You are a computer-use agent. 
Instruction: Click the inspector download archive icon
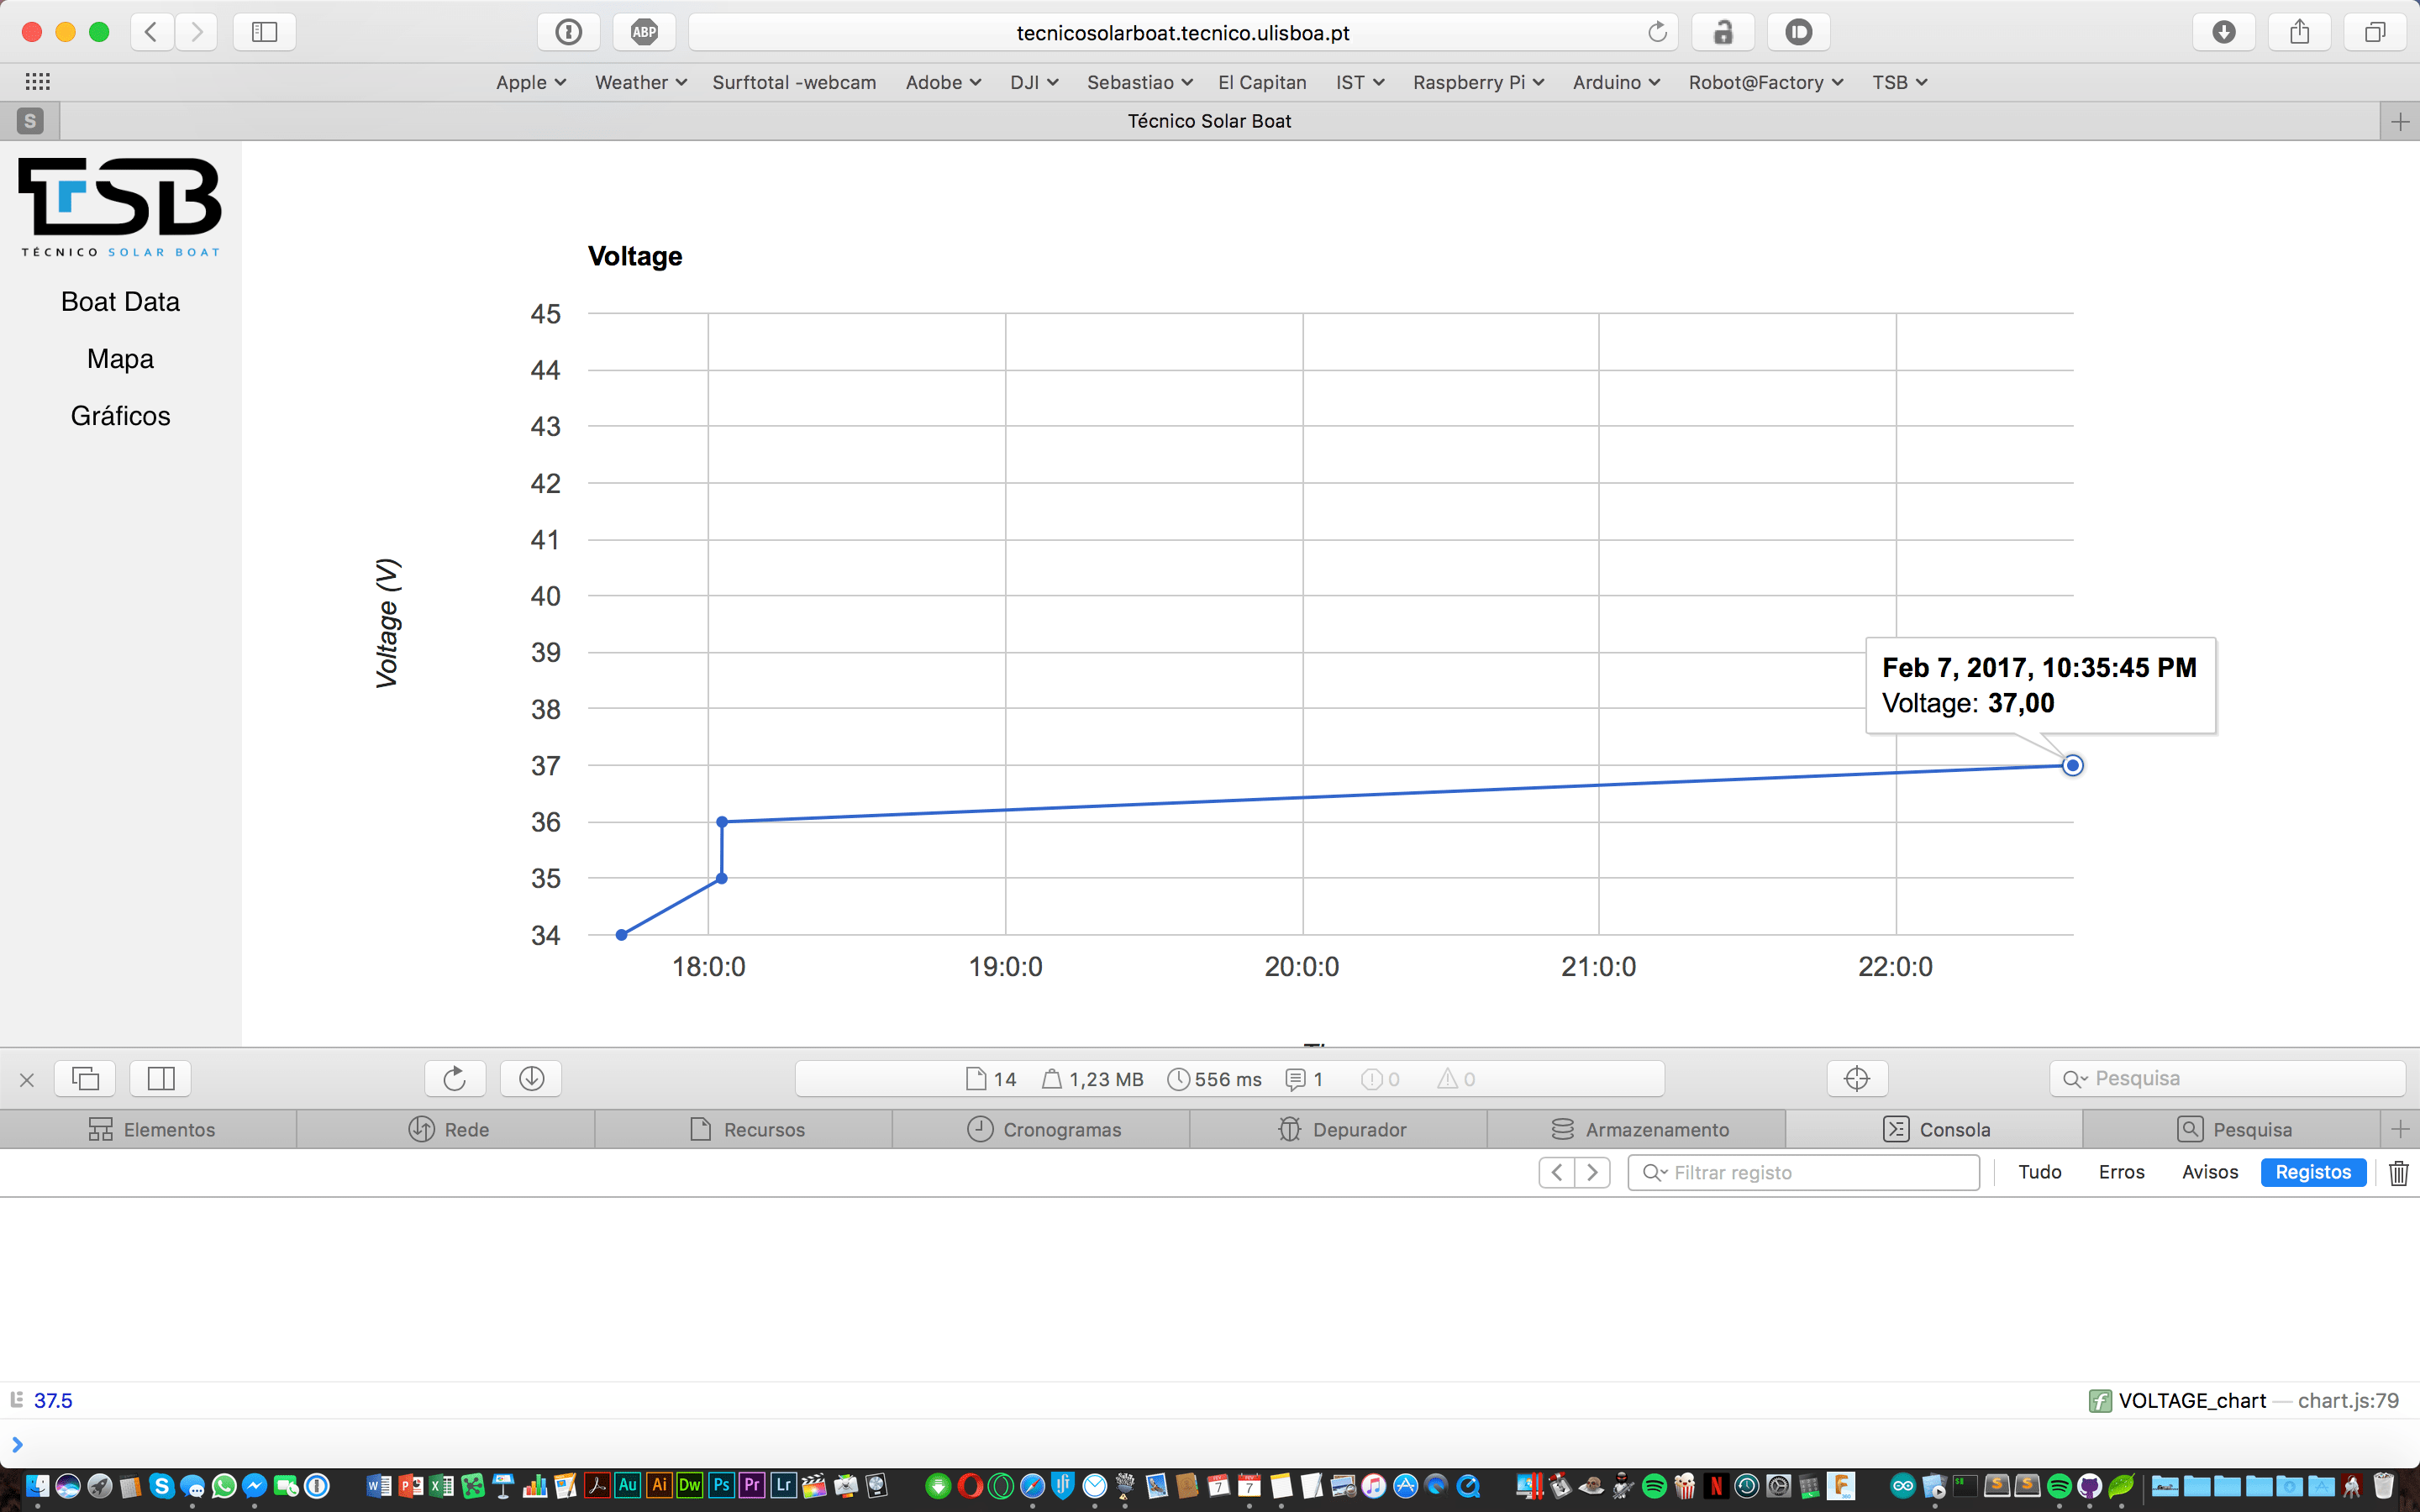click(531, 1078)
